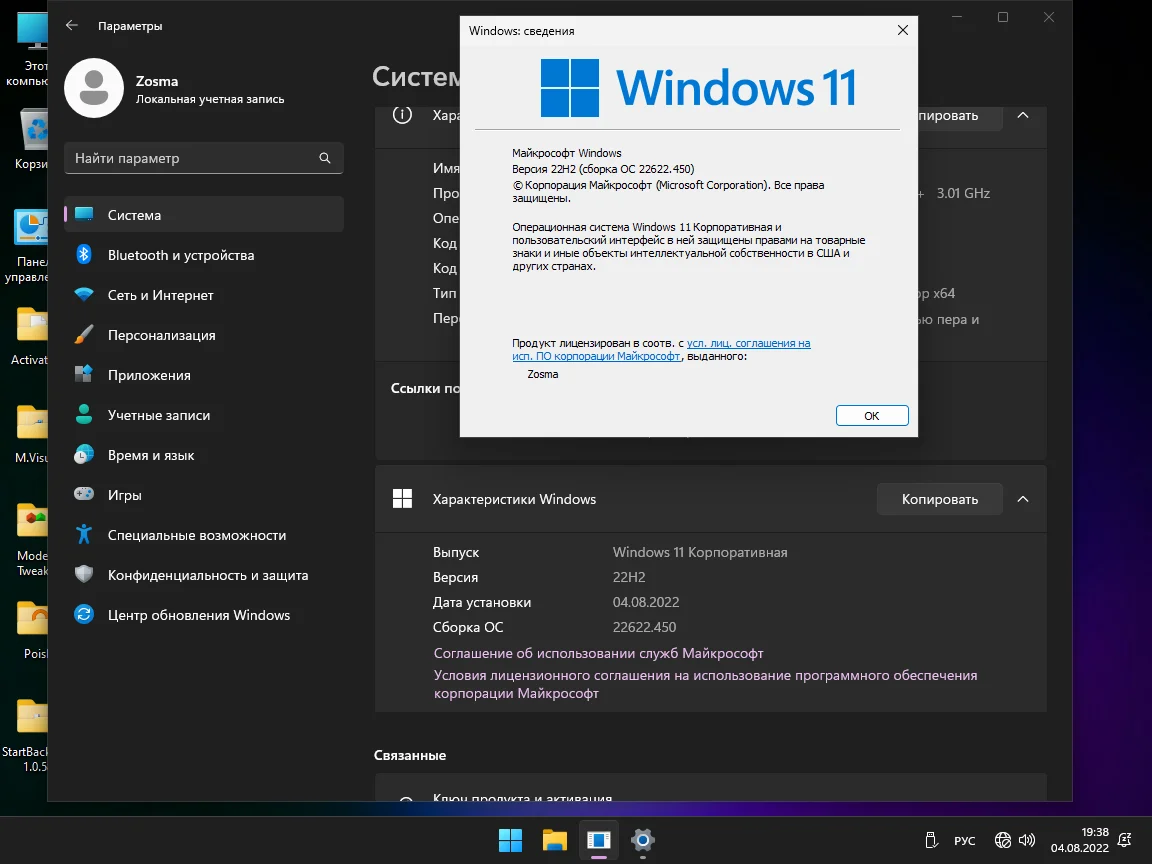Screen dimensions: 1152x864
Task: Click the Zosma user account avatar
Action: (93, 88)
